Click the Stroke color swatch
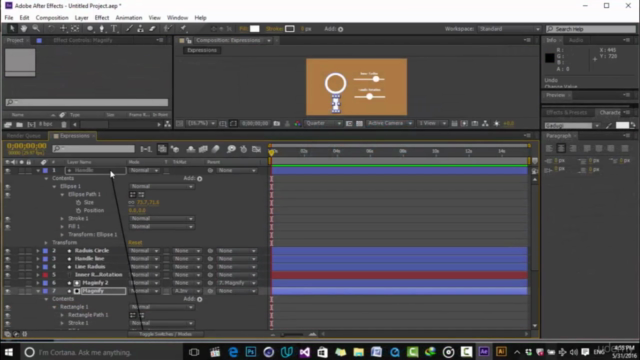Image resolution: width=640 pixels, height=360 pixels. pos(290,29)
